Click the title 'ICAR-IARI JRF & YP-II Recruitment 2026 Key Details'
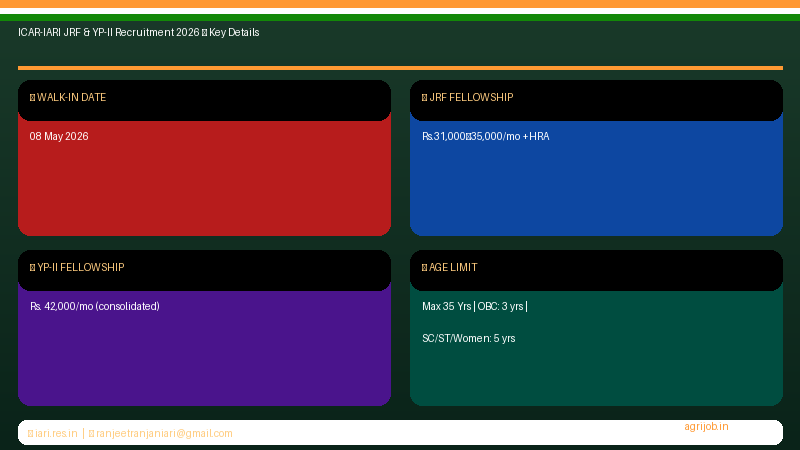The image size is (800, 450). tap(139, 33)
